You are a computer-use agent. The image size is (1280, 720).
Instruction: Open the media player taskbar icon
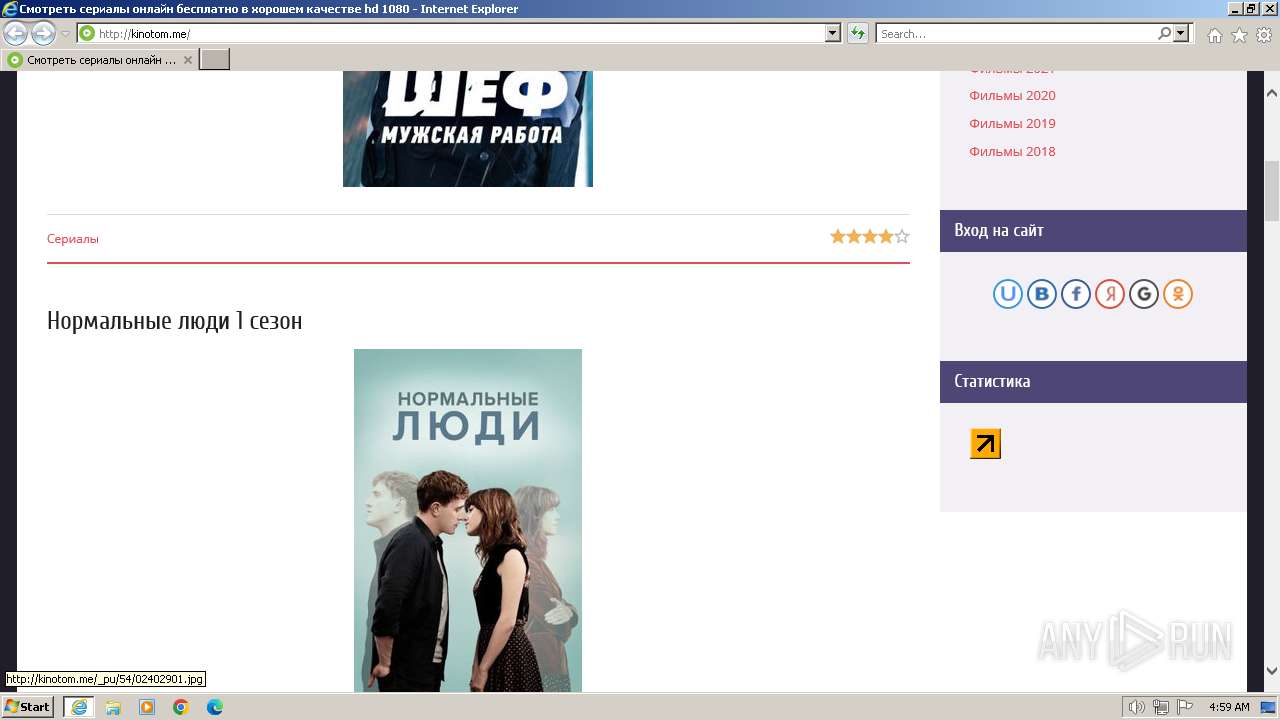point(147,707)
